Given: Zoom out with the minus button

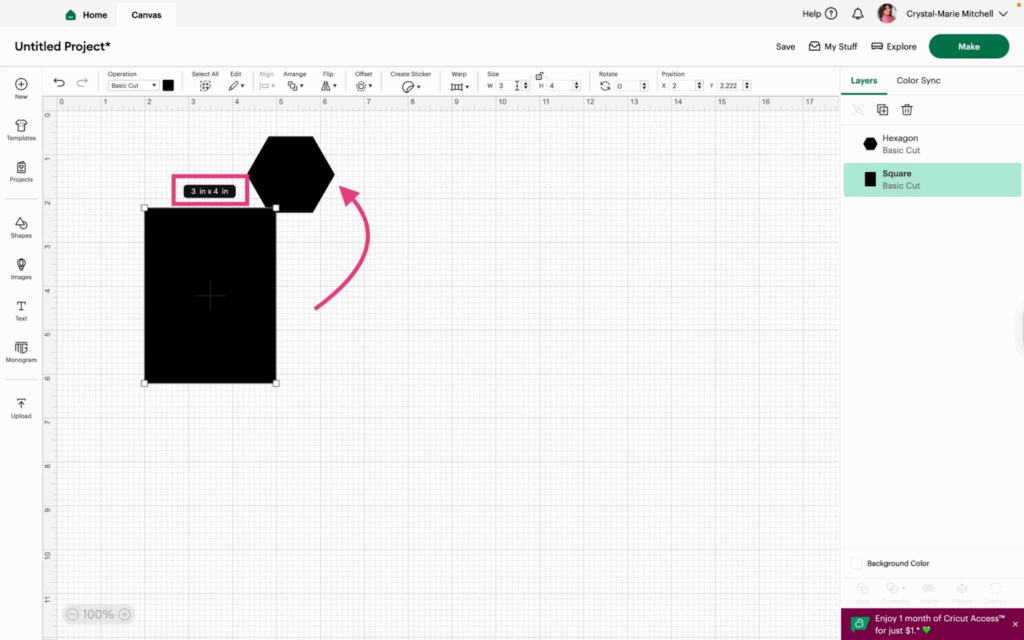Looking at the screenshot, I should click(x=72, y=614).
